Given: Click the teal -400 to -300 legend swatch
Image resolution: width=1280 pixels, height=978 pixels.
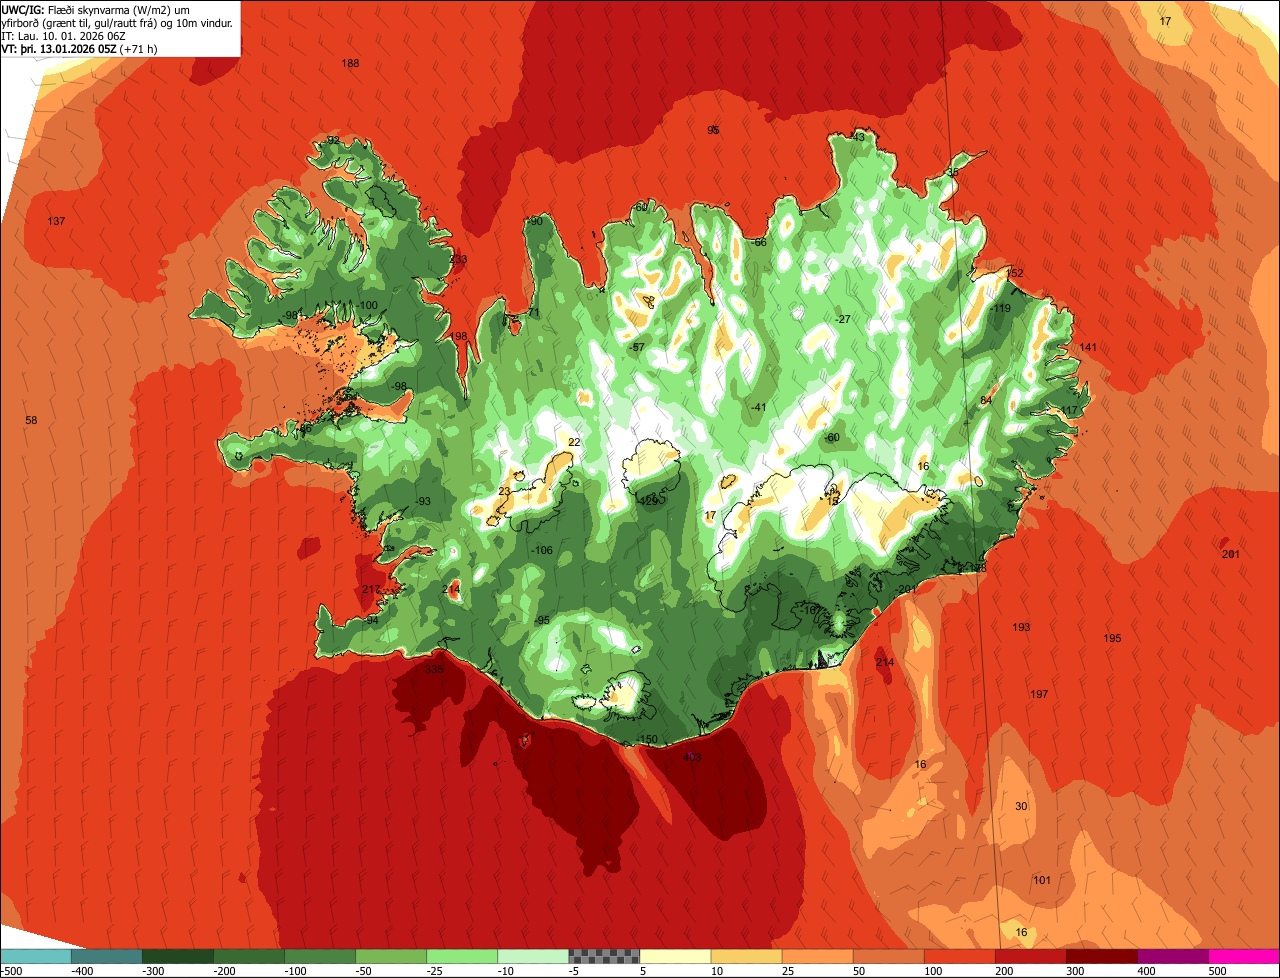Looking at the screenshot, I should coord(107,956).
